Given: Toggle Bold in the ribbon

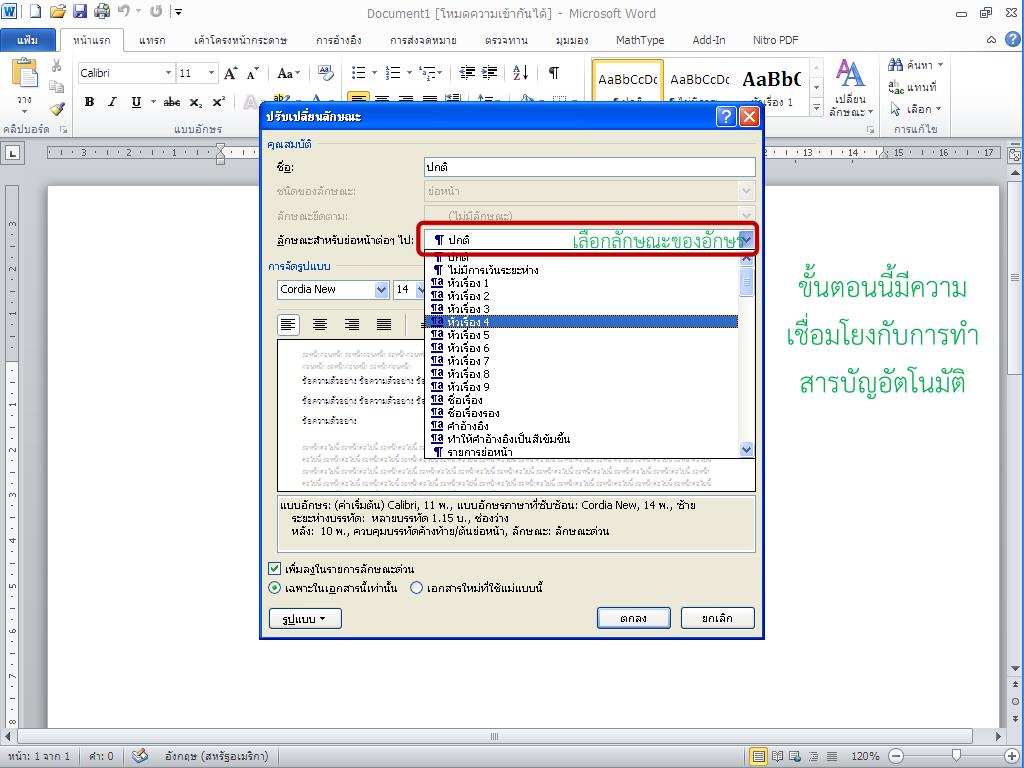Looking at the screenshot, I should click(x=89, y=102).
